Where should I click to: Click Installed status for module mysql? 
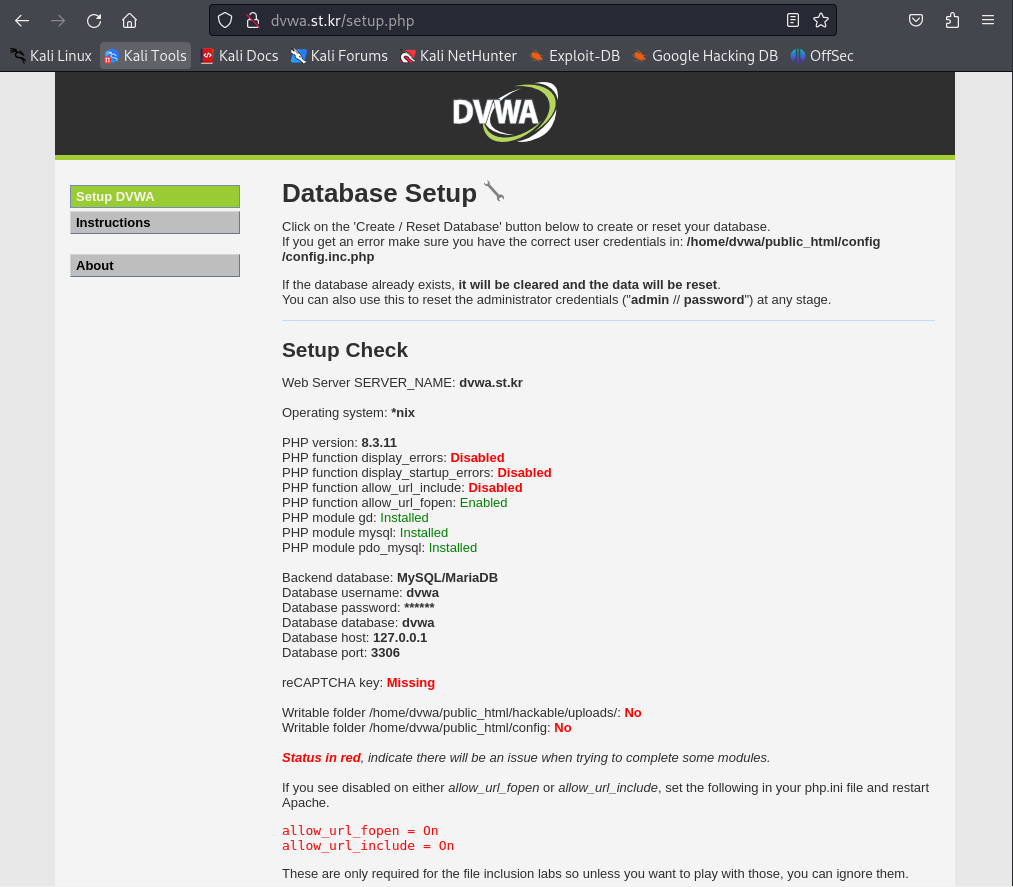[424, 532]
